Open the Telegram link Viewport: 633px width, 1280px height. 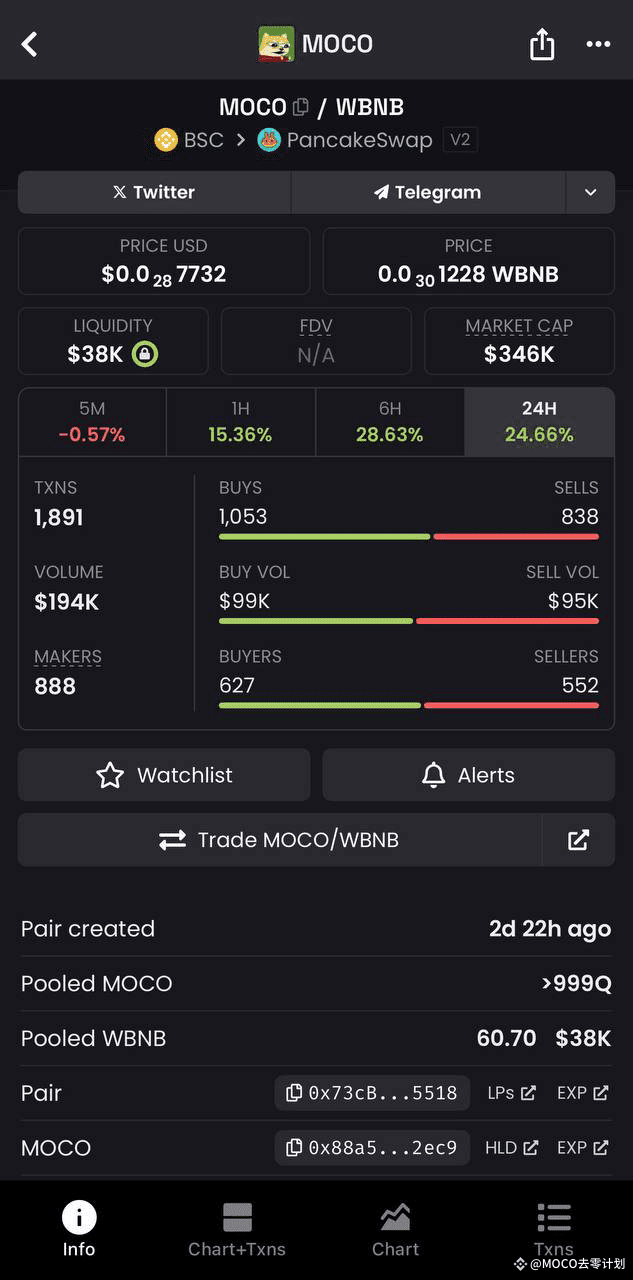click(427, 192)
